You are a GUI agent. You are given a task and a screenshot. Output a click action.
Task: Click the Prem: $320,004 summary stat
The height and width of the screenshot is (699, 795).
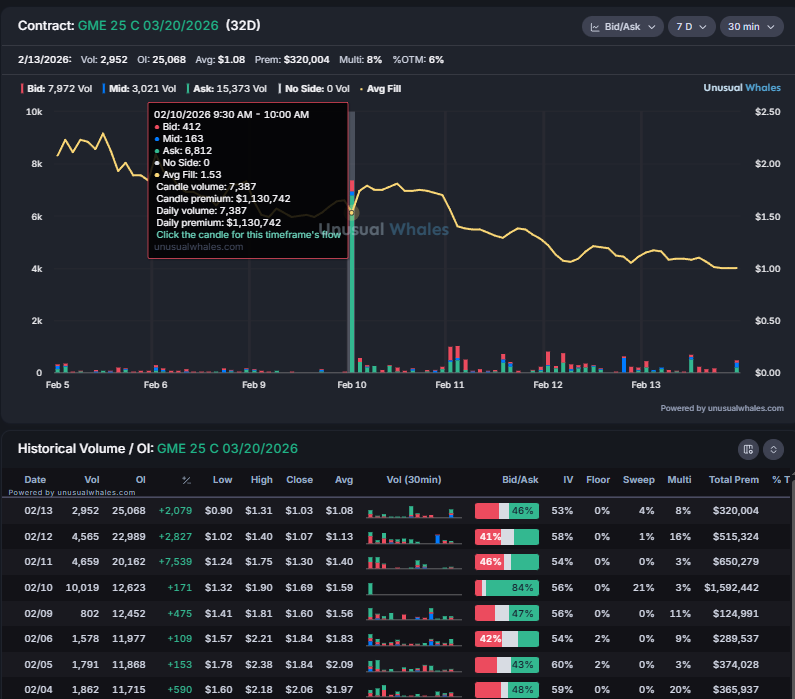pyautogui.click(x=292, y=60)
